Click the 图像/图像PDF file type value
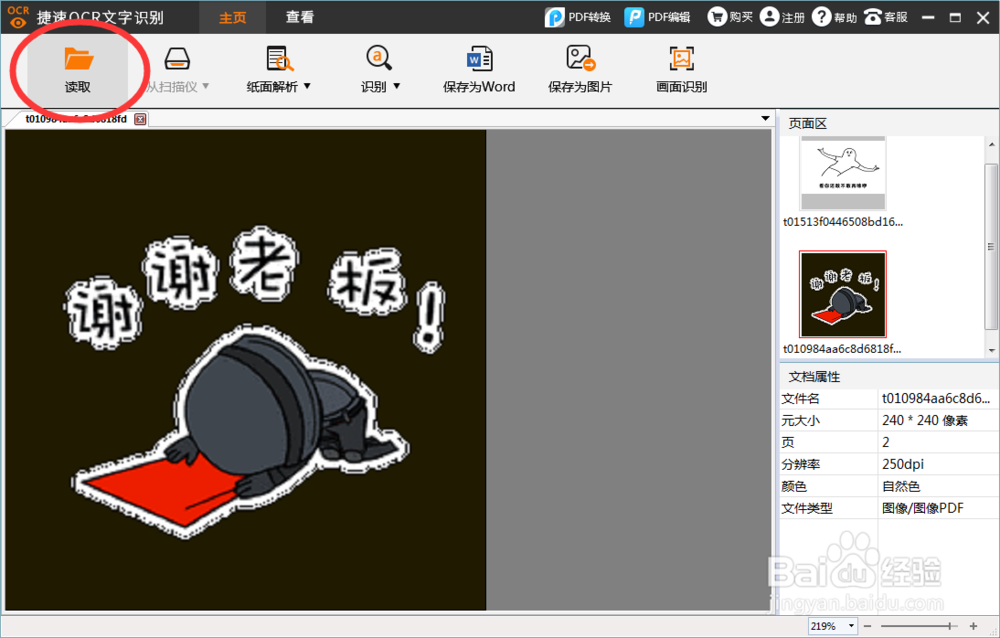The height and width of the screenshot is (638, 1000). (922, 508)
